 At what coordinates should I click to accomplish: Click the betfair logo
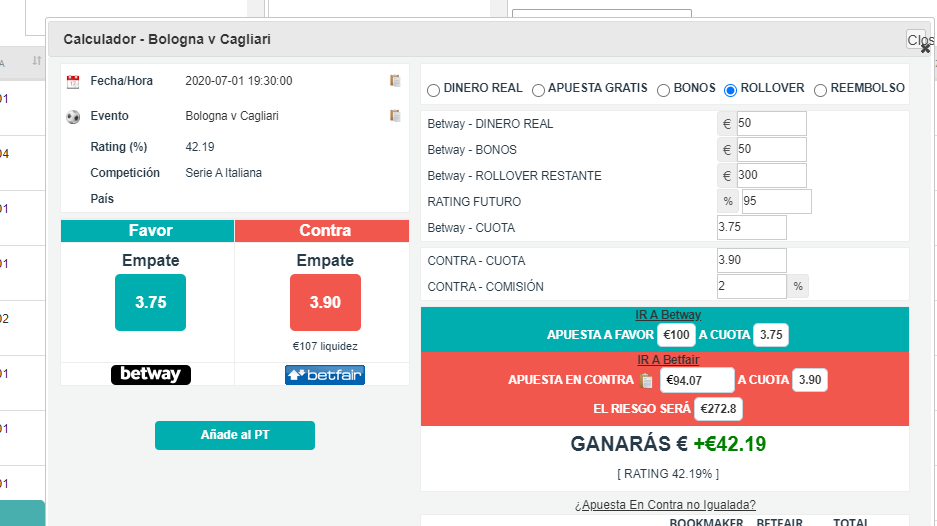pos(324,375)
